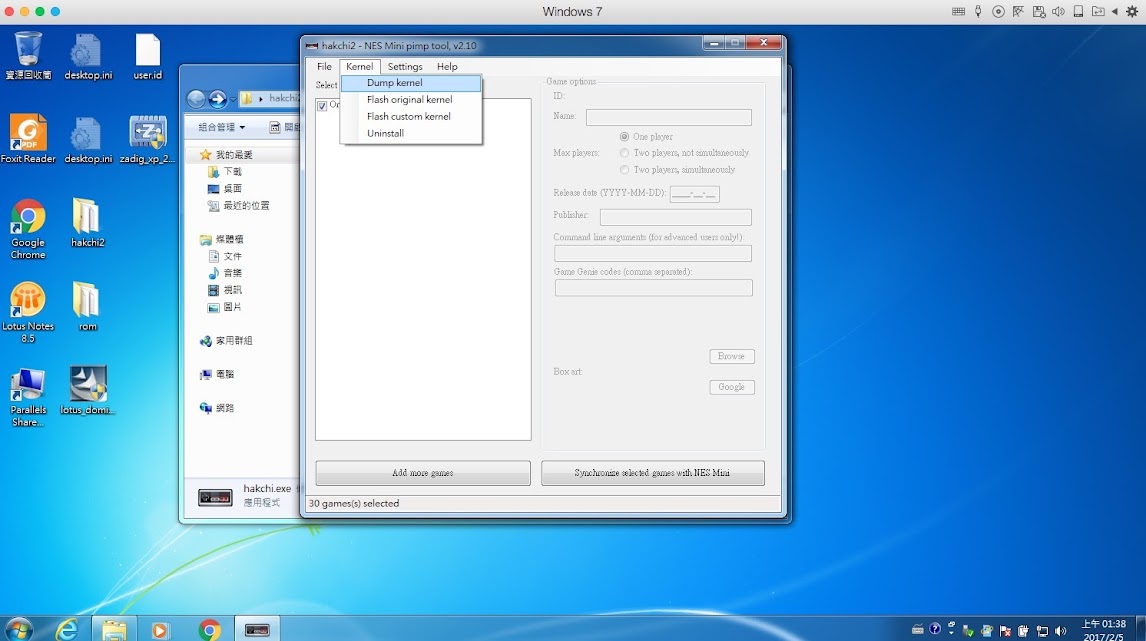Switch to Windows Explorer on the taskbar
Screen dimensions: 1146x641
114,629
